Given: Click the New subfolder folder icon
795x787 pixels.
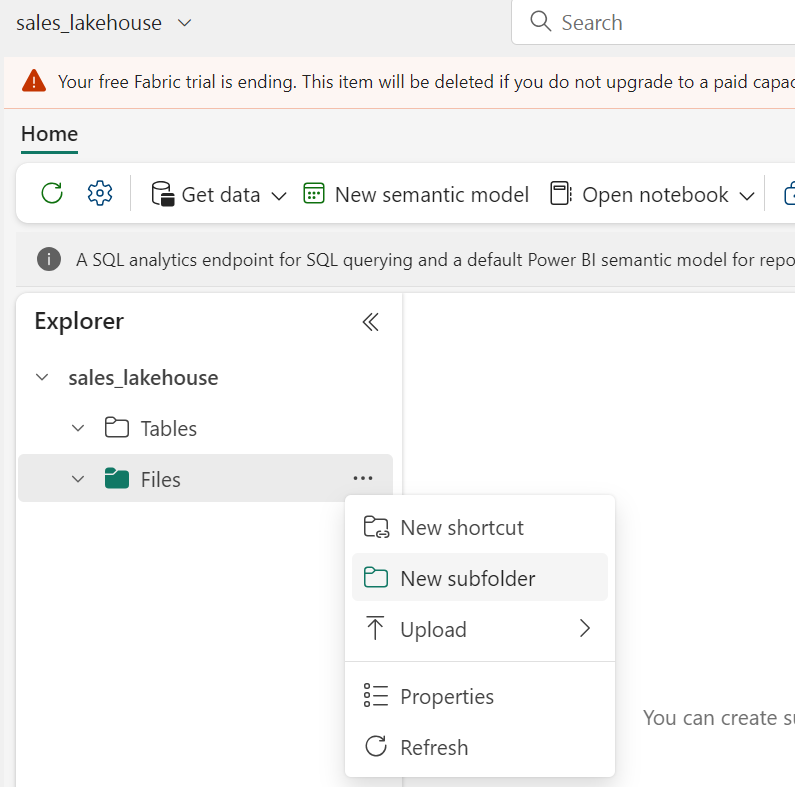Looking at the screenshot, I should coord(376,578).
